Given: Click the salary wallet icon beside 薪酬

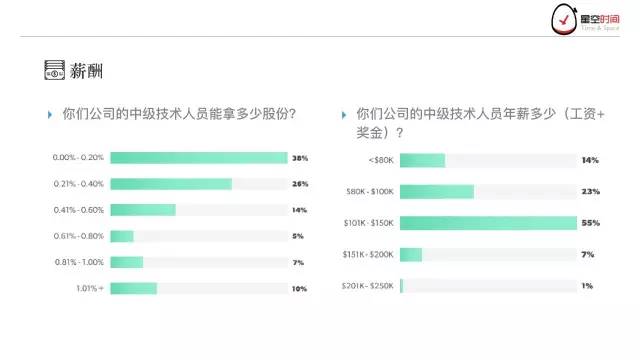Looking at the screenshot, I should 54,70.
